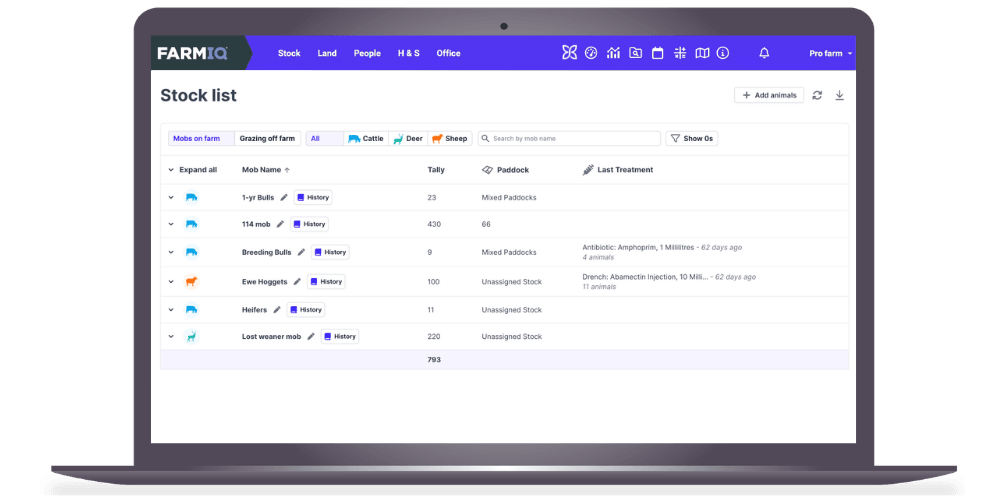Open the farm map icon
Viewport: 1000px width, 500px height.
(x=702, y=53)
